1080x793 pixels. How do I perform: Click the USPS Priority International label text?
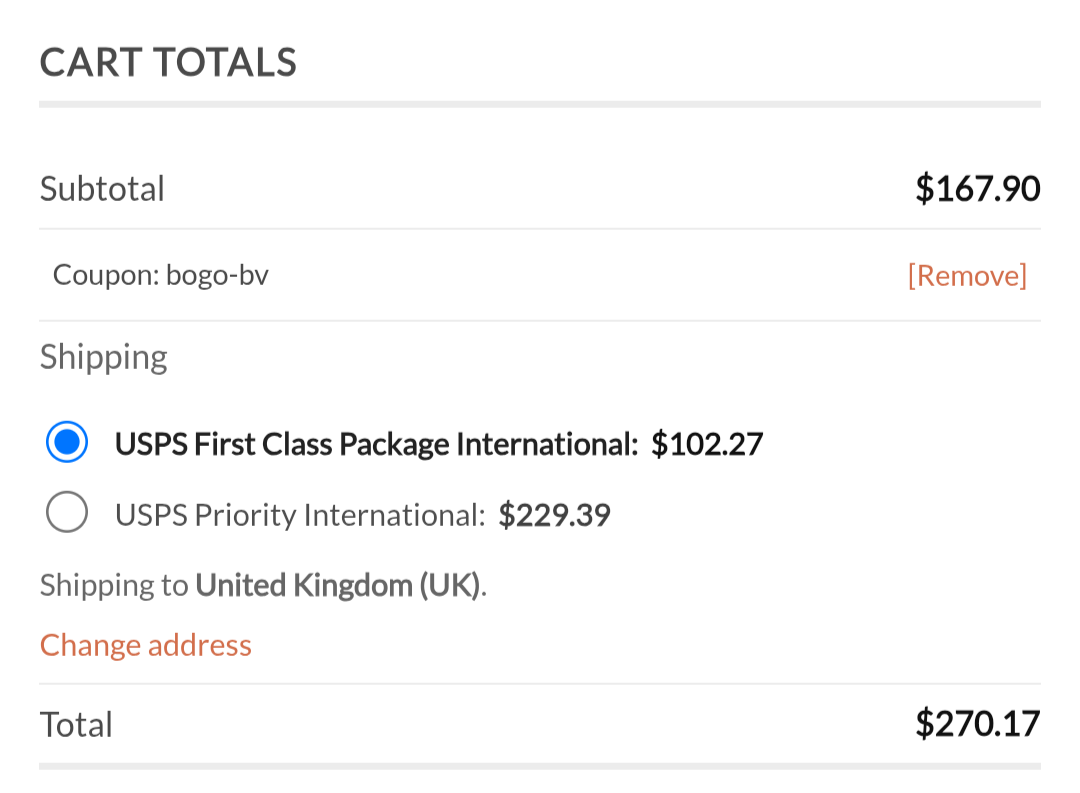[x=300, y=515]
